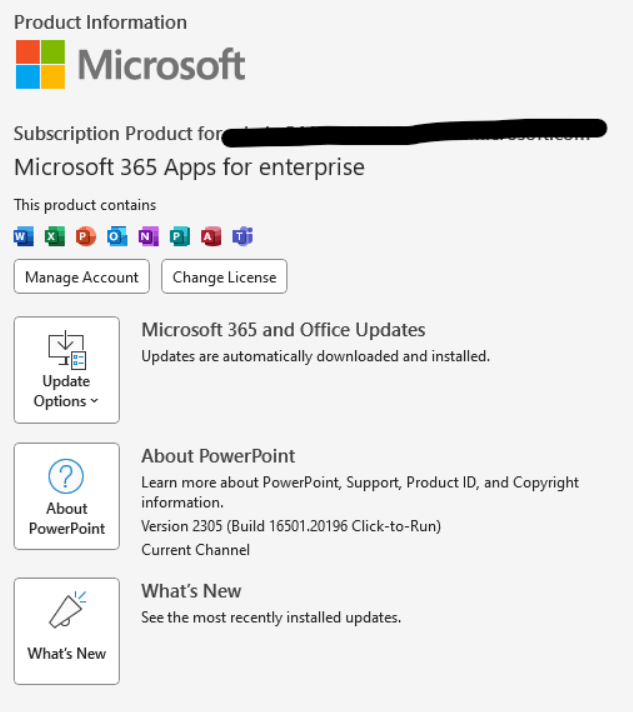This screenshot has width=633, height=712.
Task: Click the PowerPoint app icon in product list
Action: [x=86, y=237]
